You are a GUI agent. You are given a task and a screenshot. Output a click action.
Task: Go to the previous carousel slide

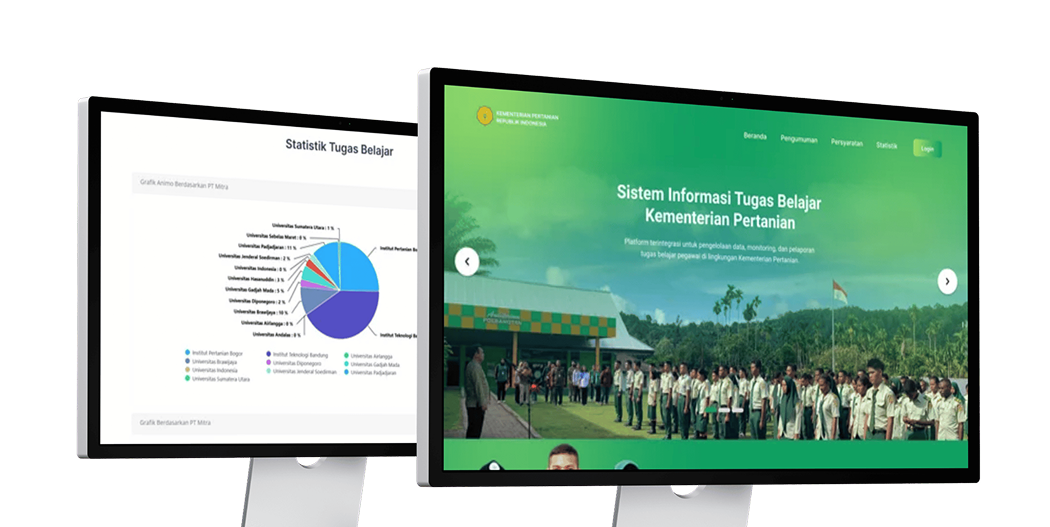(467, 262)
